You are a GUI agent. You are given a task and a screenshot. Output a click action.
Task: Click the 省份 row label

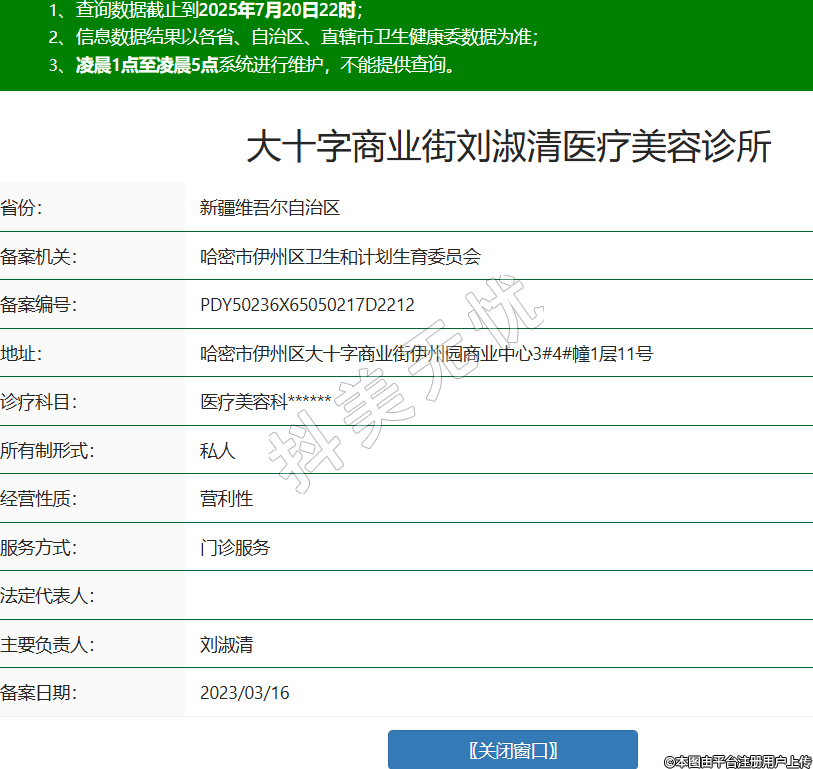[x=22, y=208]
